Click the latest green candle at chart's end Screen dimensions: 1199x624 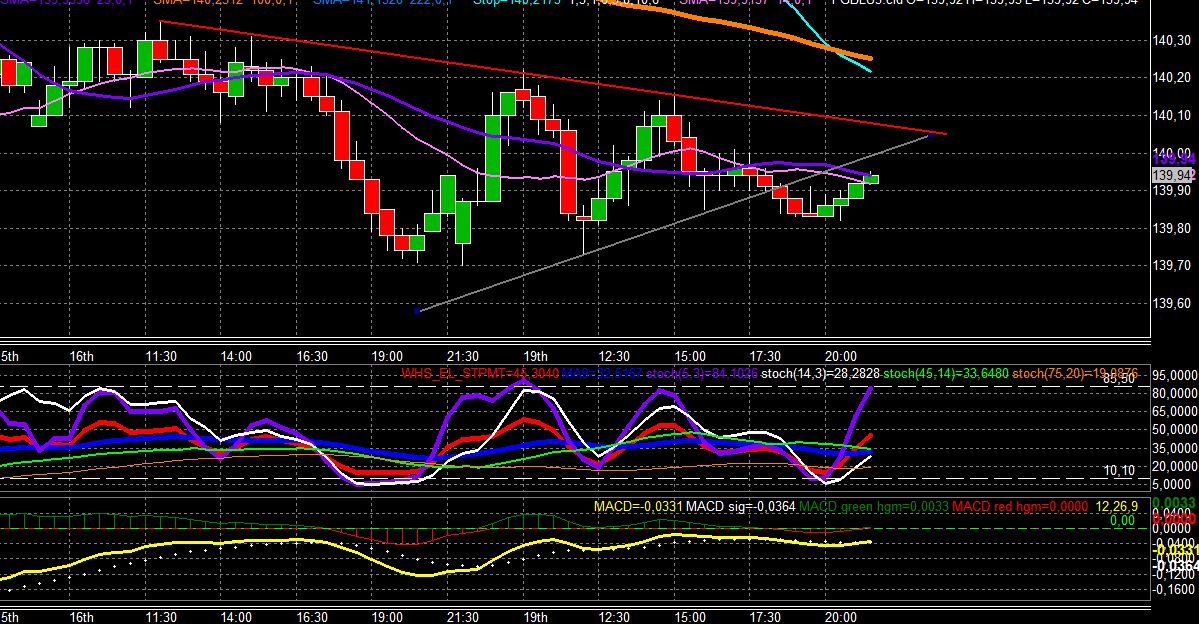(871, 180)
